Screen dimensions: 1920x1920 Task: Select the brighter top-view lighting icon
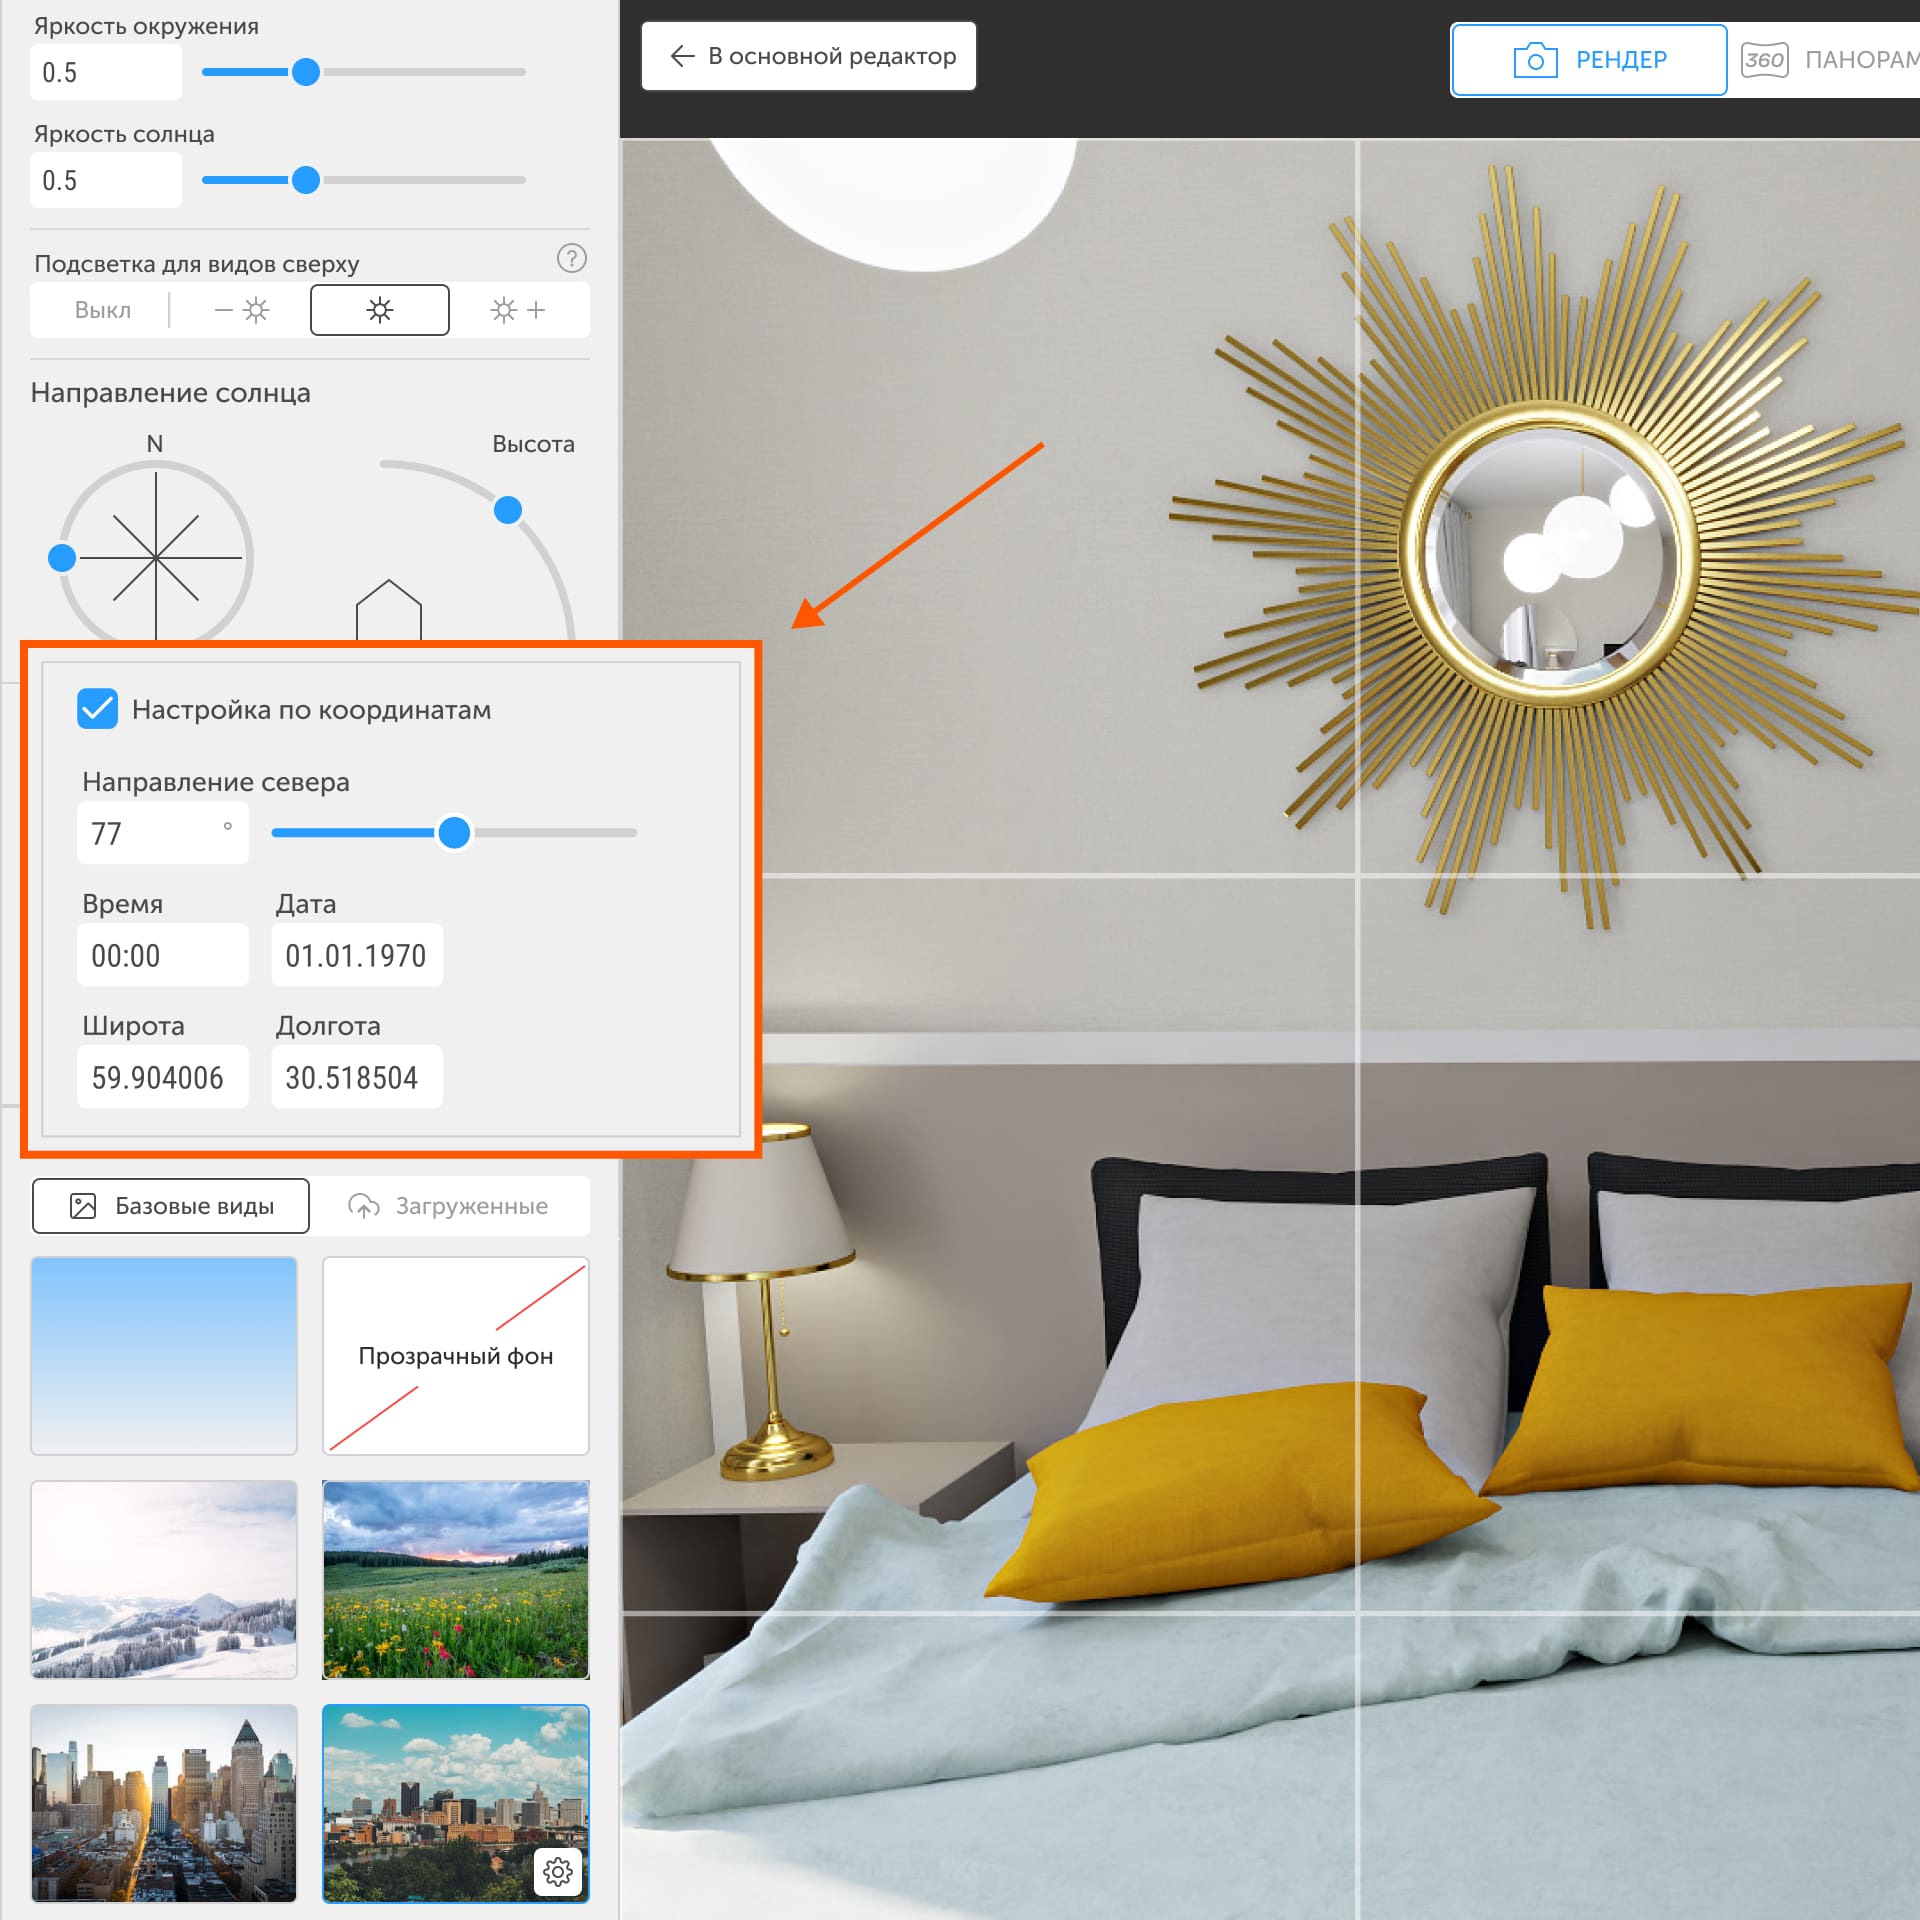(x=518, y=310)
